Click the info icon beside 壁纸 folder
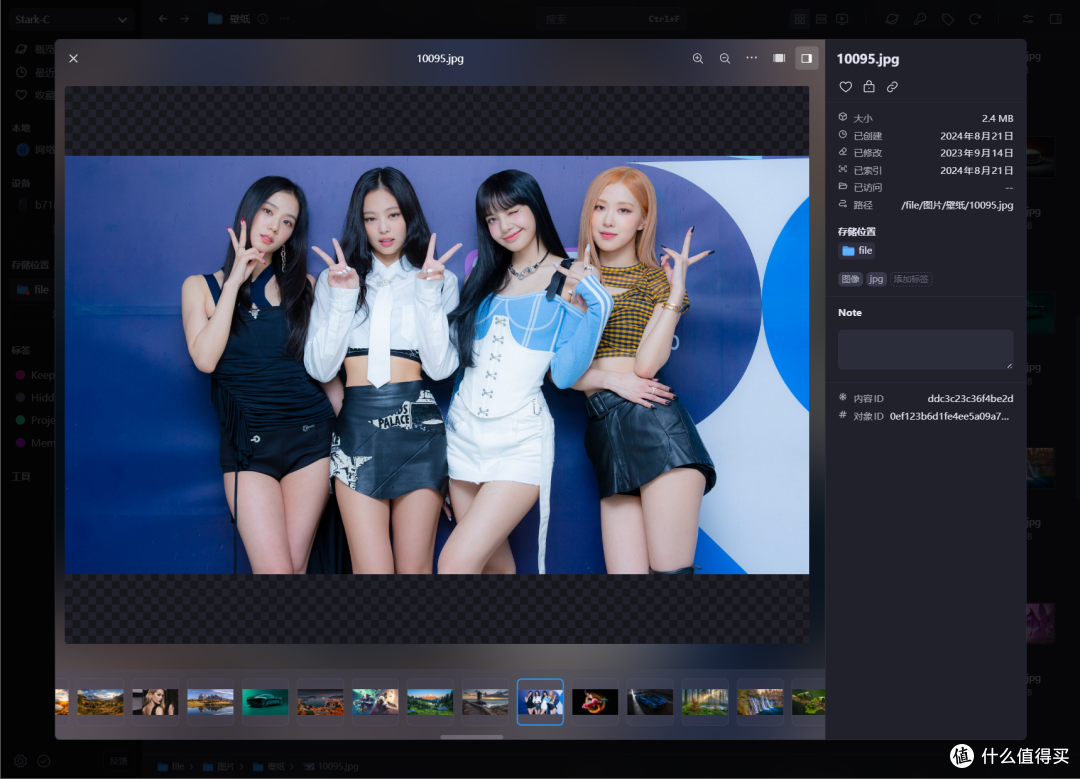The width and height of the screenshot is (1080, 779). click(x=262, y=19)
